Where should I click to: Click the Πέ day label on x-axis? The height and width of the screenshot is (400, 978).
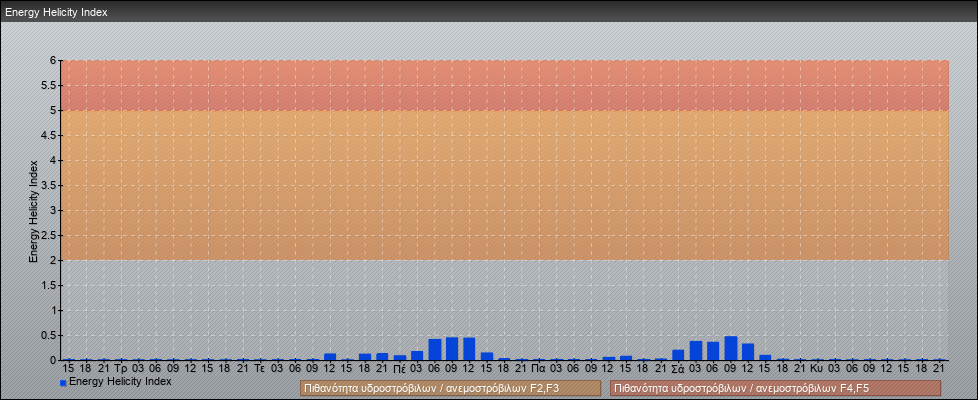coord(400,369)
